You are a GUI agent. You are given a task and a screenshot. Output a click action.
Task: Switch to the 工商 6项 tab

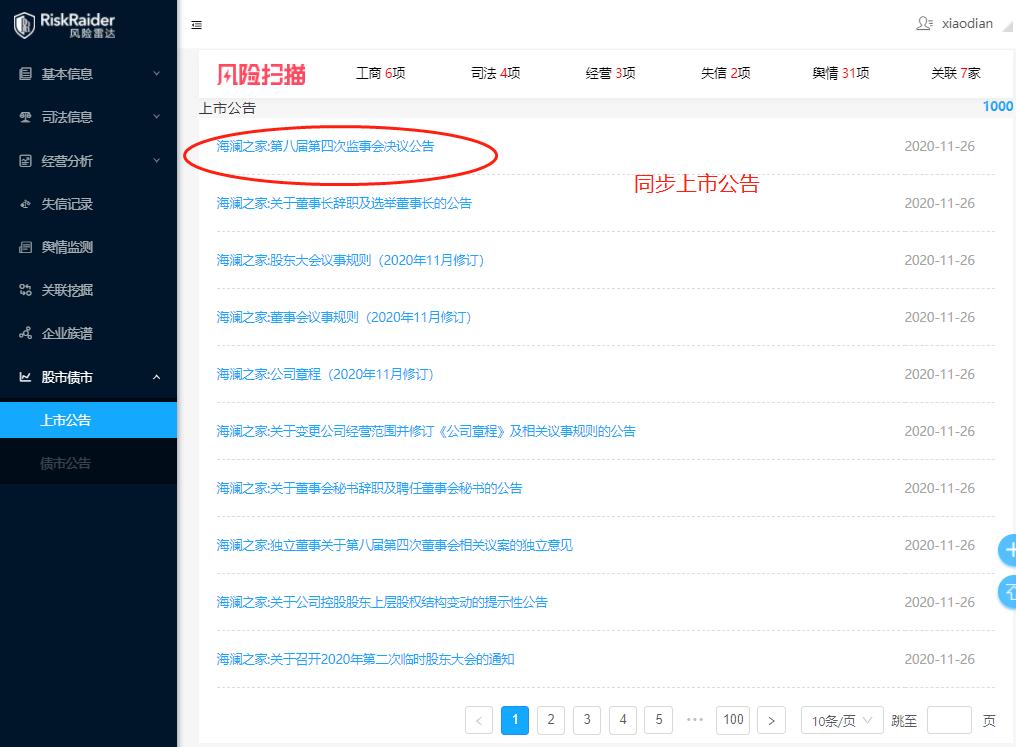pyautogui.click(x=381, y=73)
